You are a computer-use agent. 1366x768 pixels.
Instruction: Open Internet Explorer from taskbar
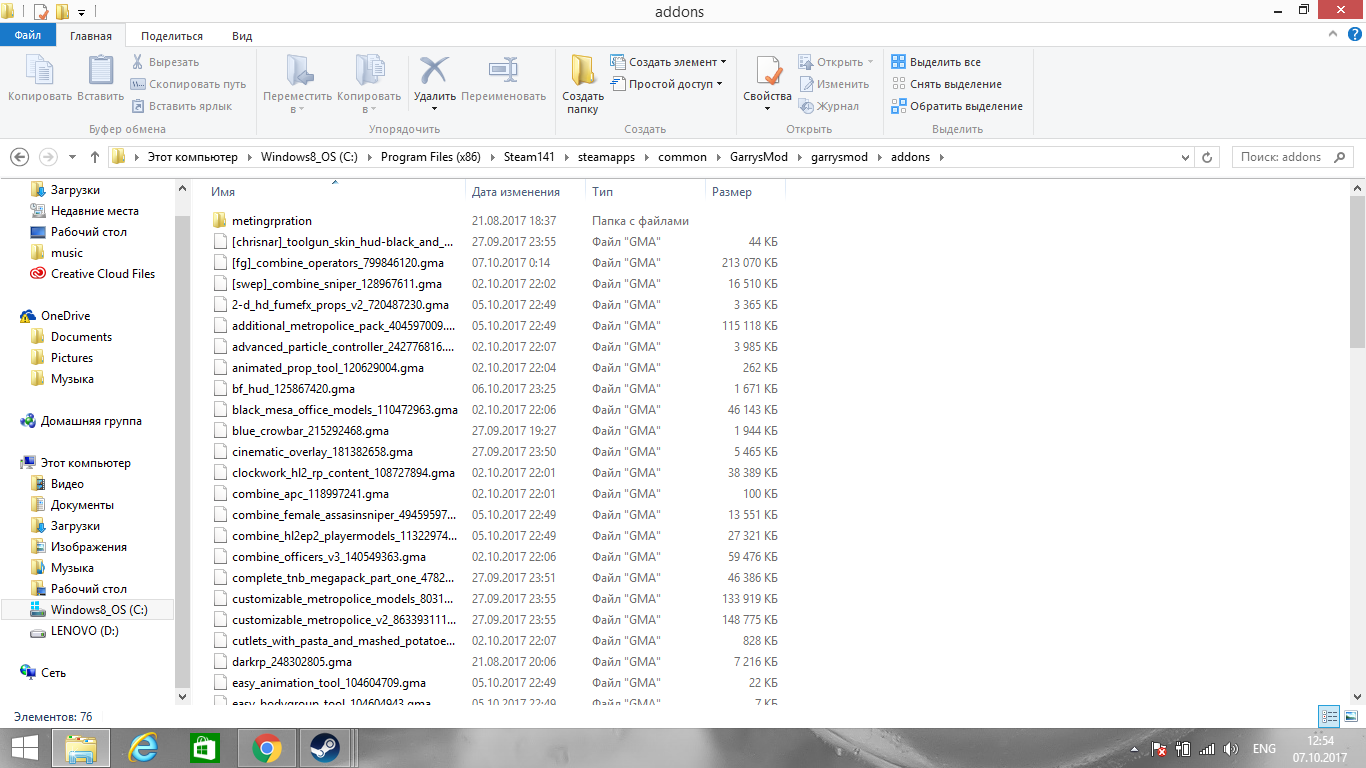click(144, 748)
